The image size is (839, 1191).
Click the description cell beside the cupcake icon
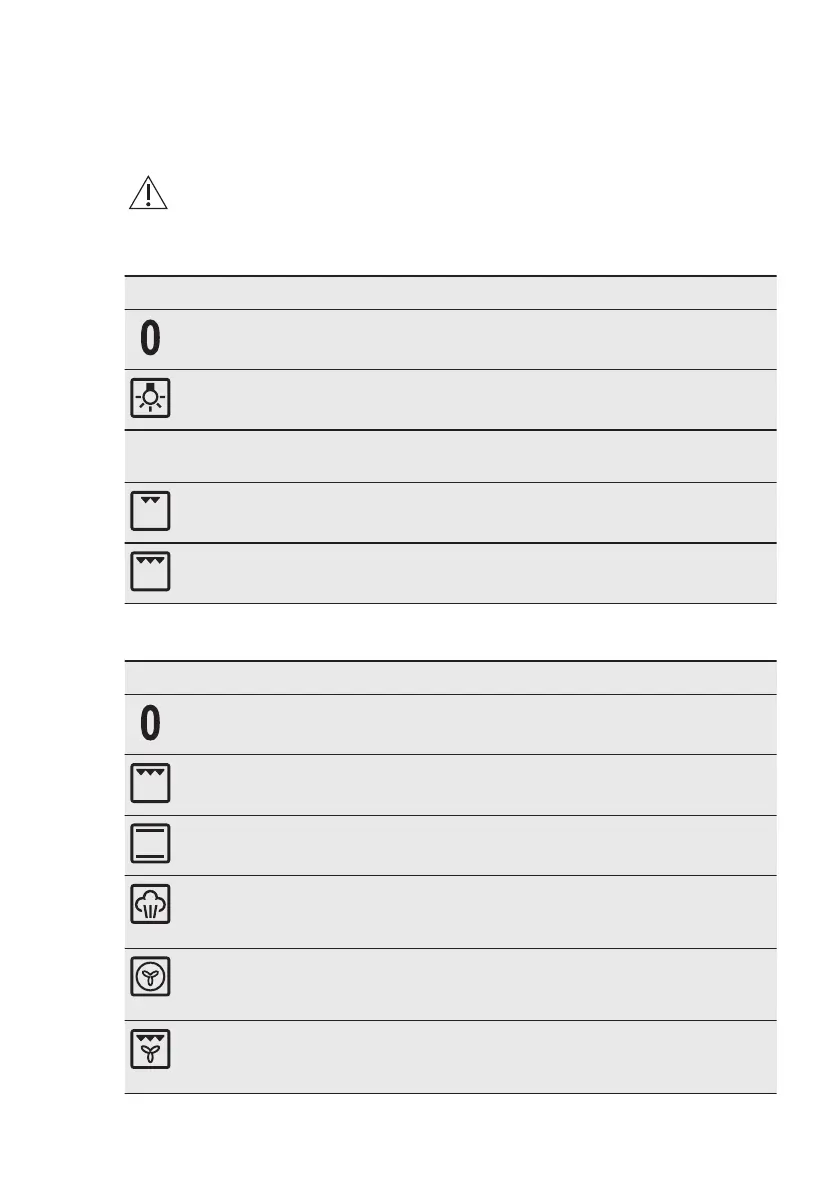[477, 911]
